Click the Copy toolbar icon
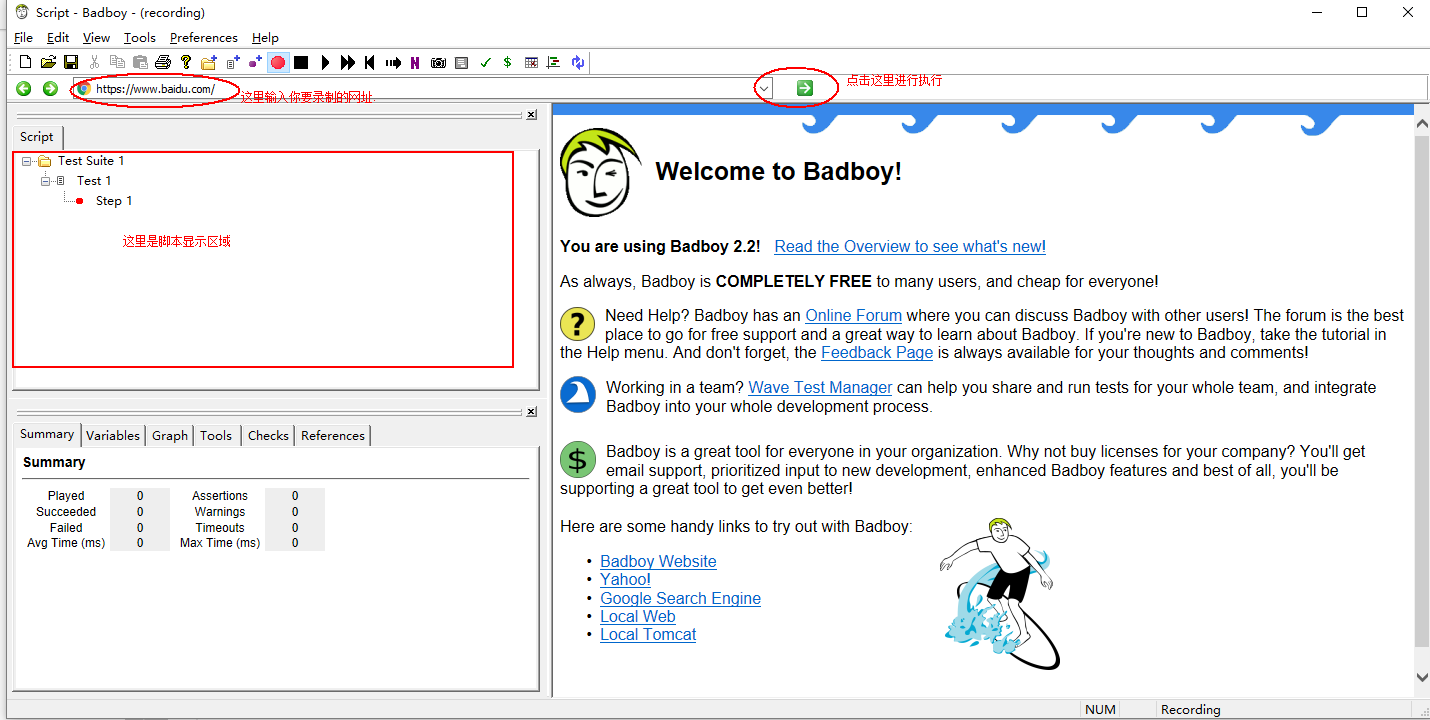 tap(117, 62)
